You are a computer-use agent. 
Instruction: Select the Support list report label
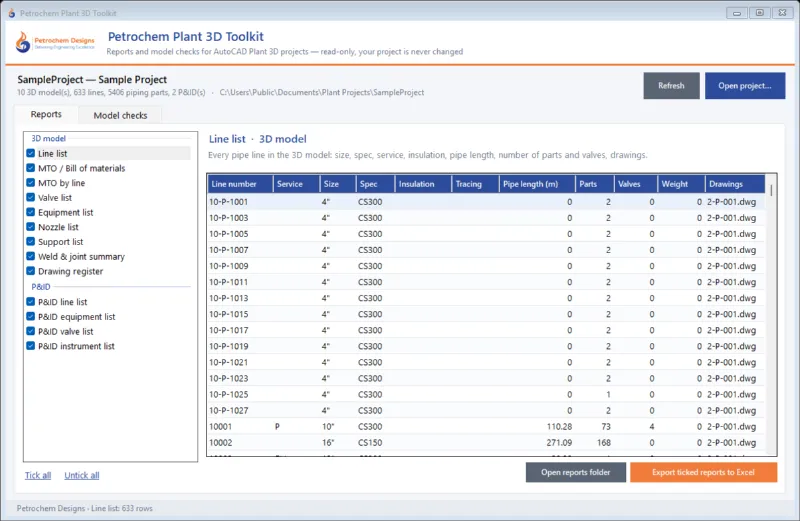(60, 241)
